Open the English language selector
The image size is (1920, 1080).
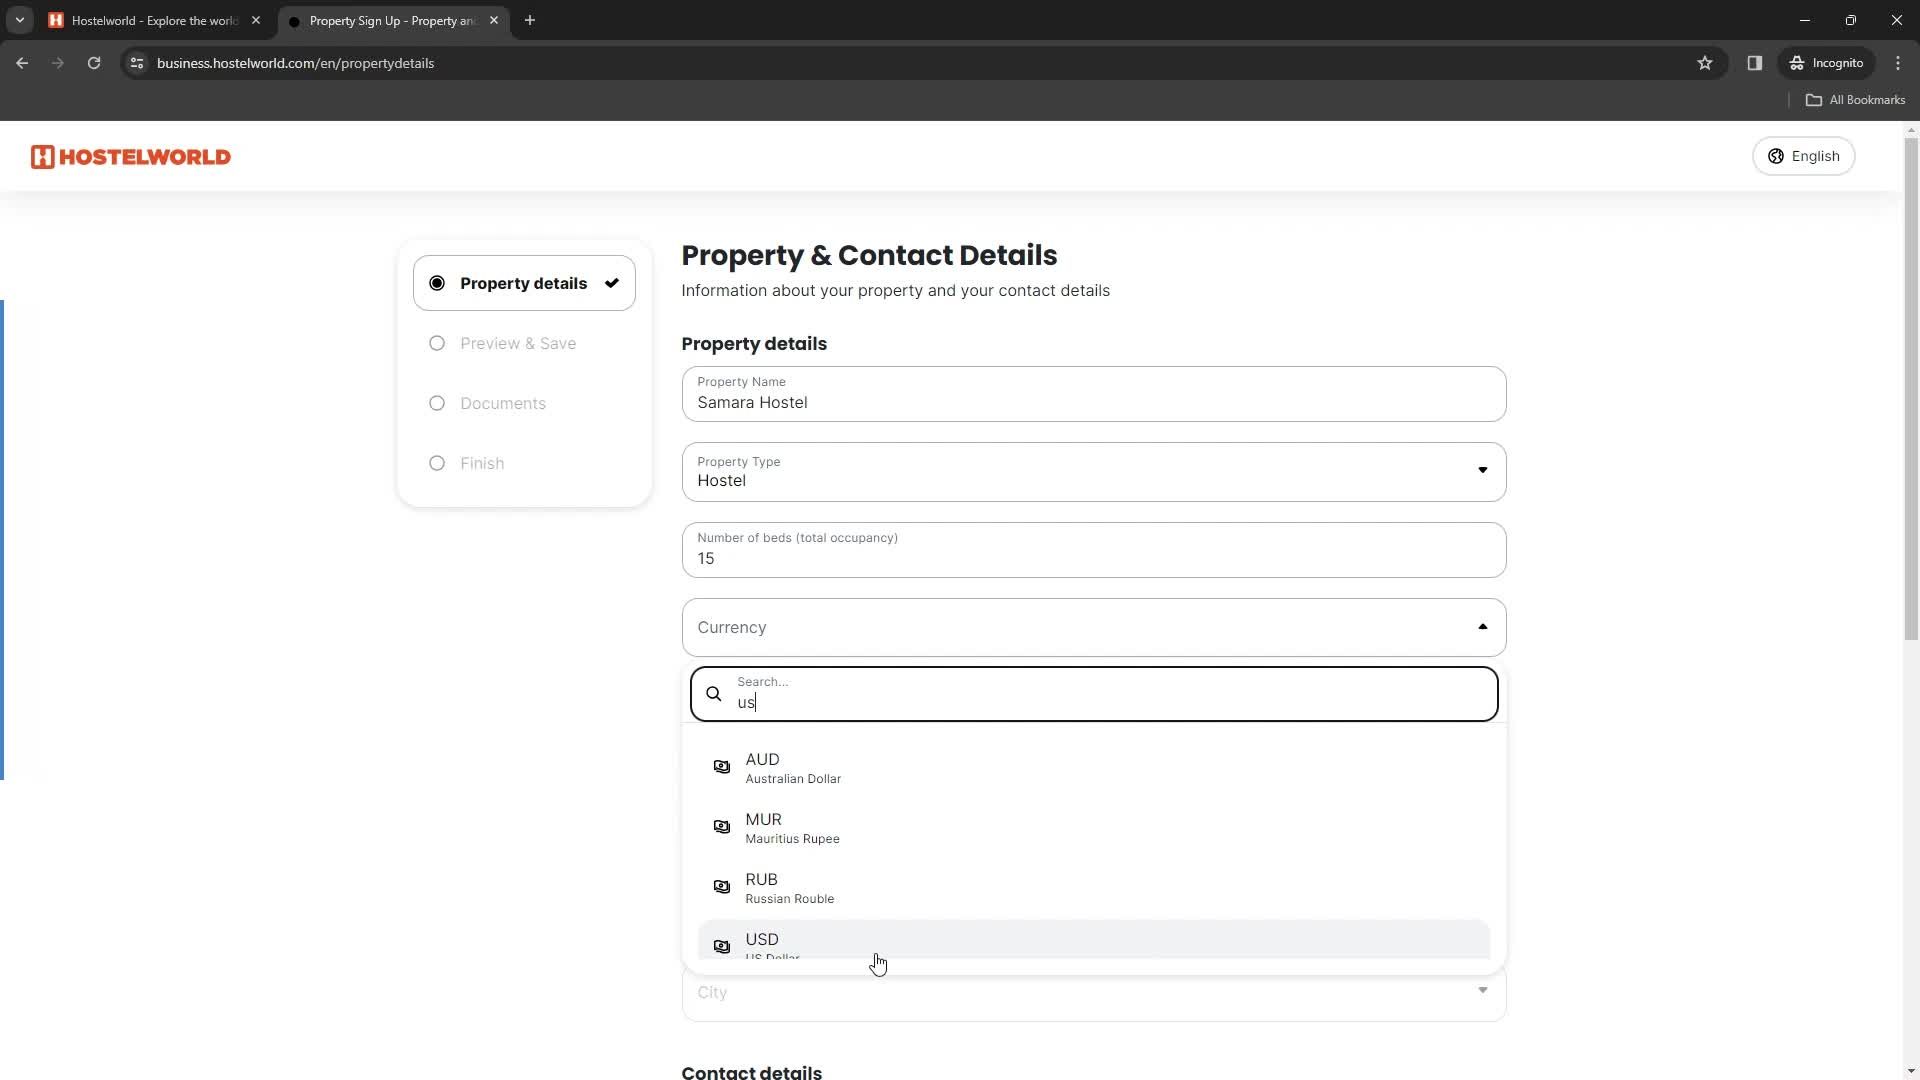coord(1803,156)
